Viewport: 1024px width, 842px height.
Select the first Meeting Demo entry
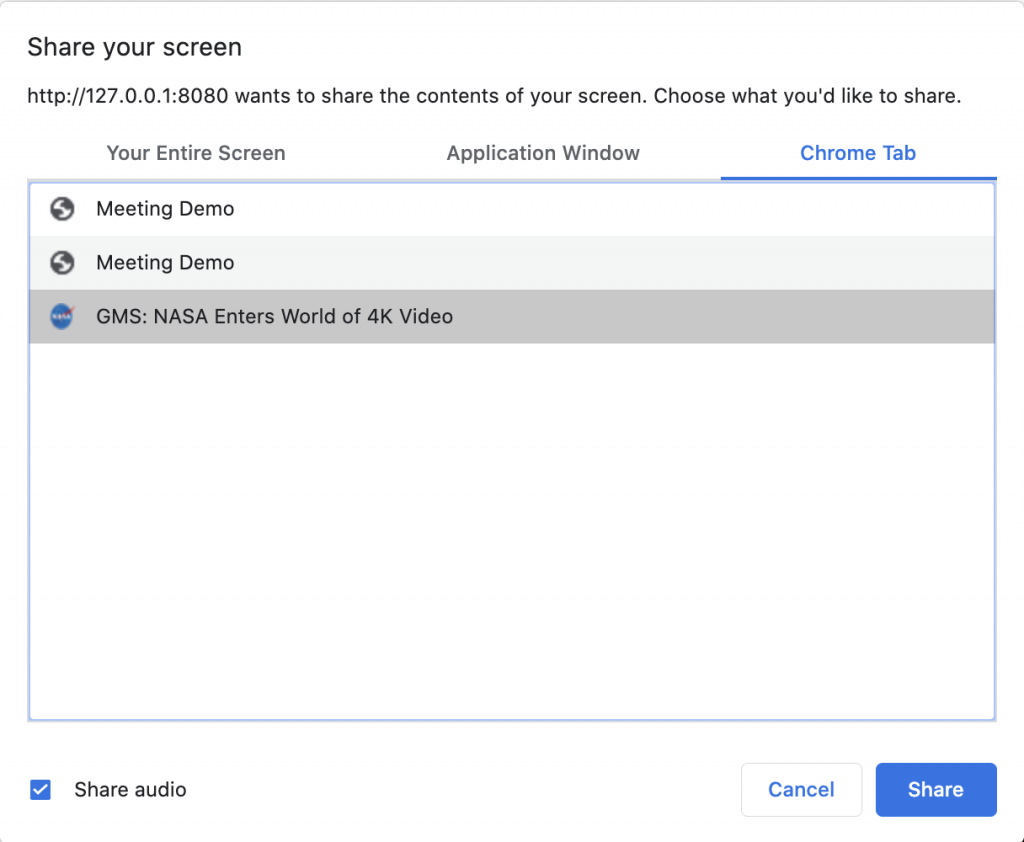[300, 209]
